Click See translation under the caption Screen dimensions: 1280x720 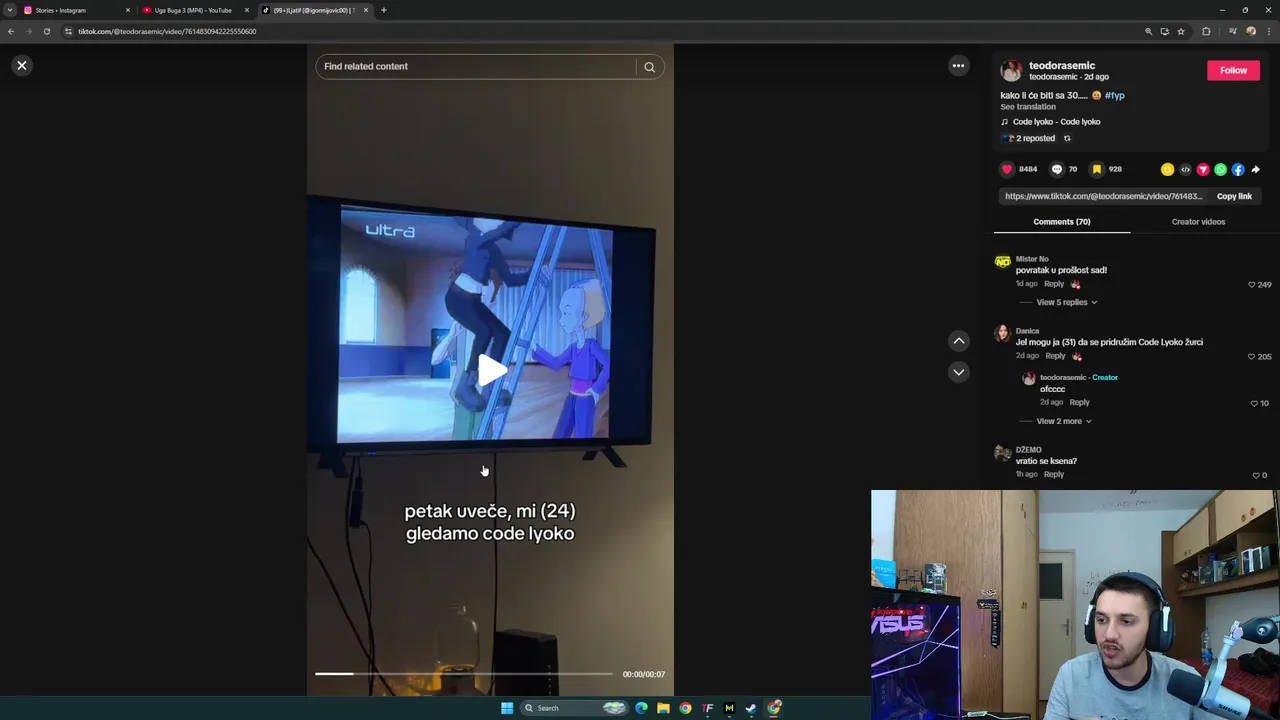[x=1028, y=107]
